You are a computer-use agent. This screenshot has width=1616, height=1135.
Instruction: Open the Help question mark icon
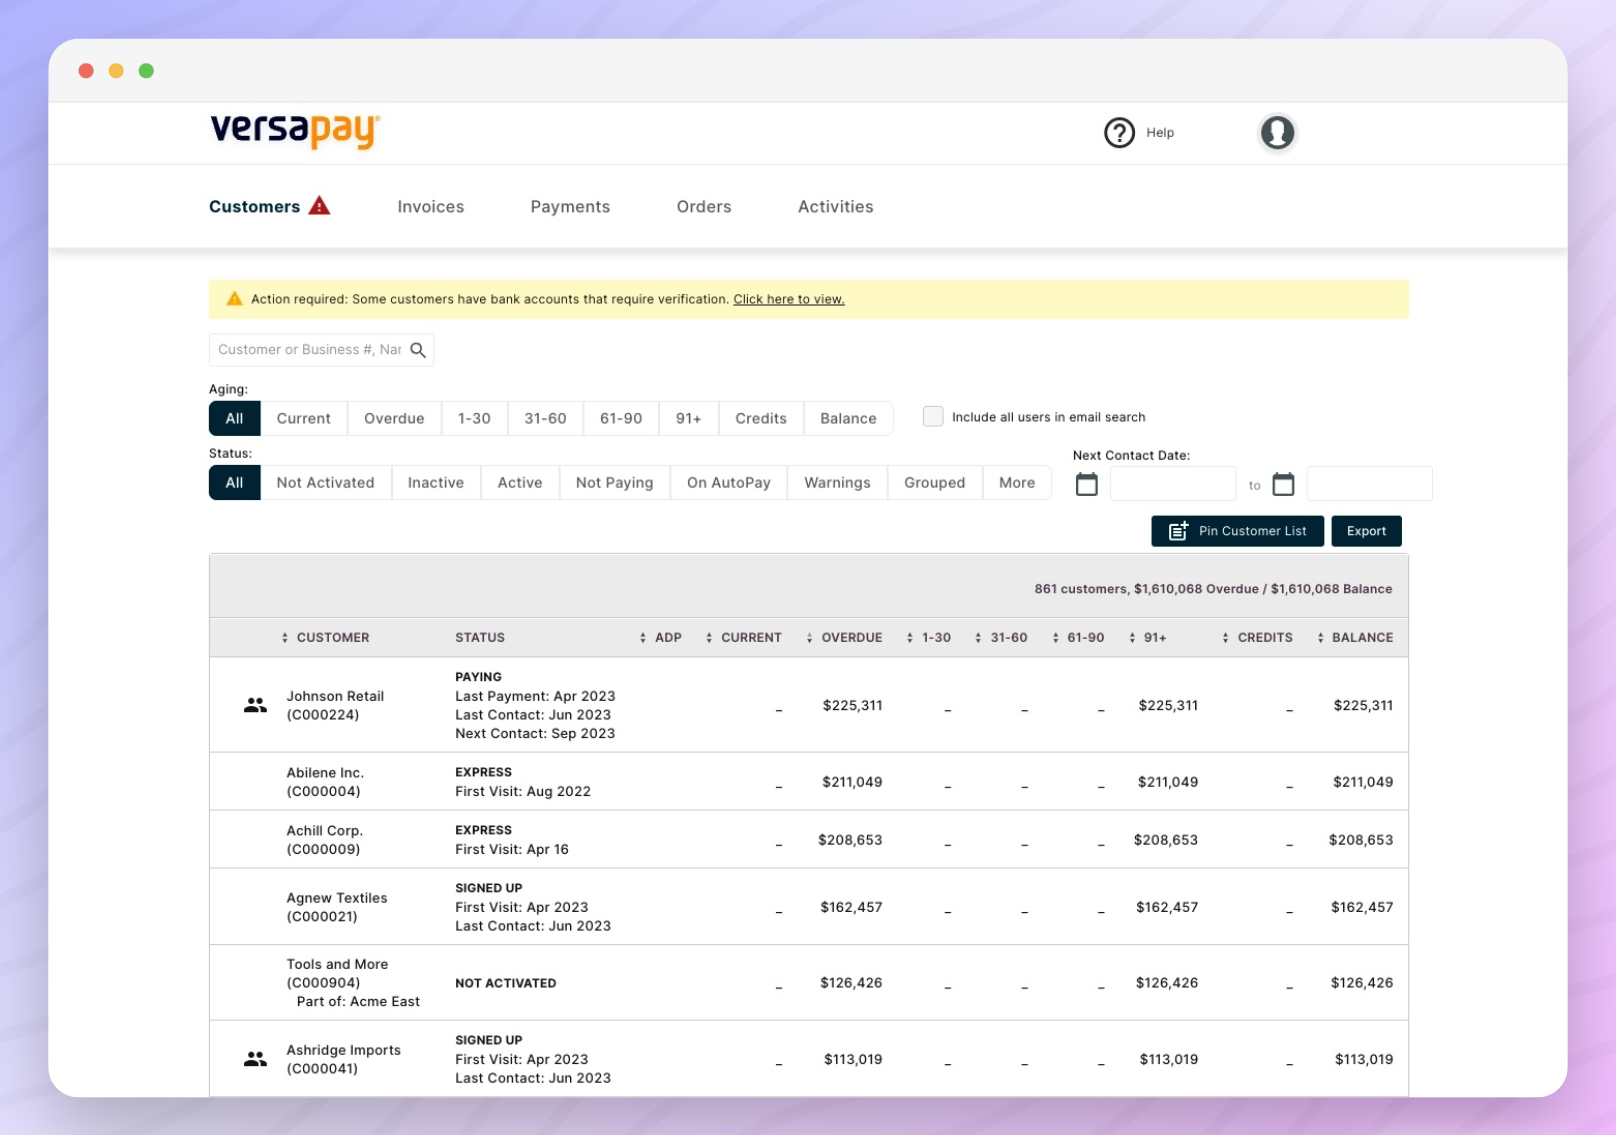coord(1119,132)
